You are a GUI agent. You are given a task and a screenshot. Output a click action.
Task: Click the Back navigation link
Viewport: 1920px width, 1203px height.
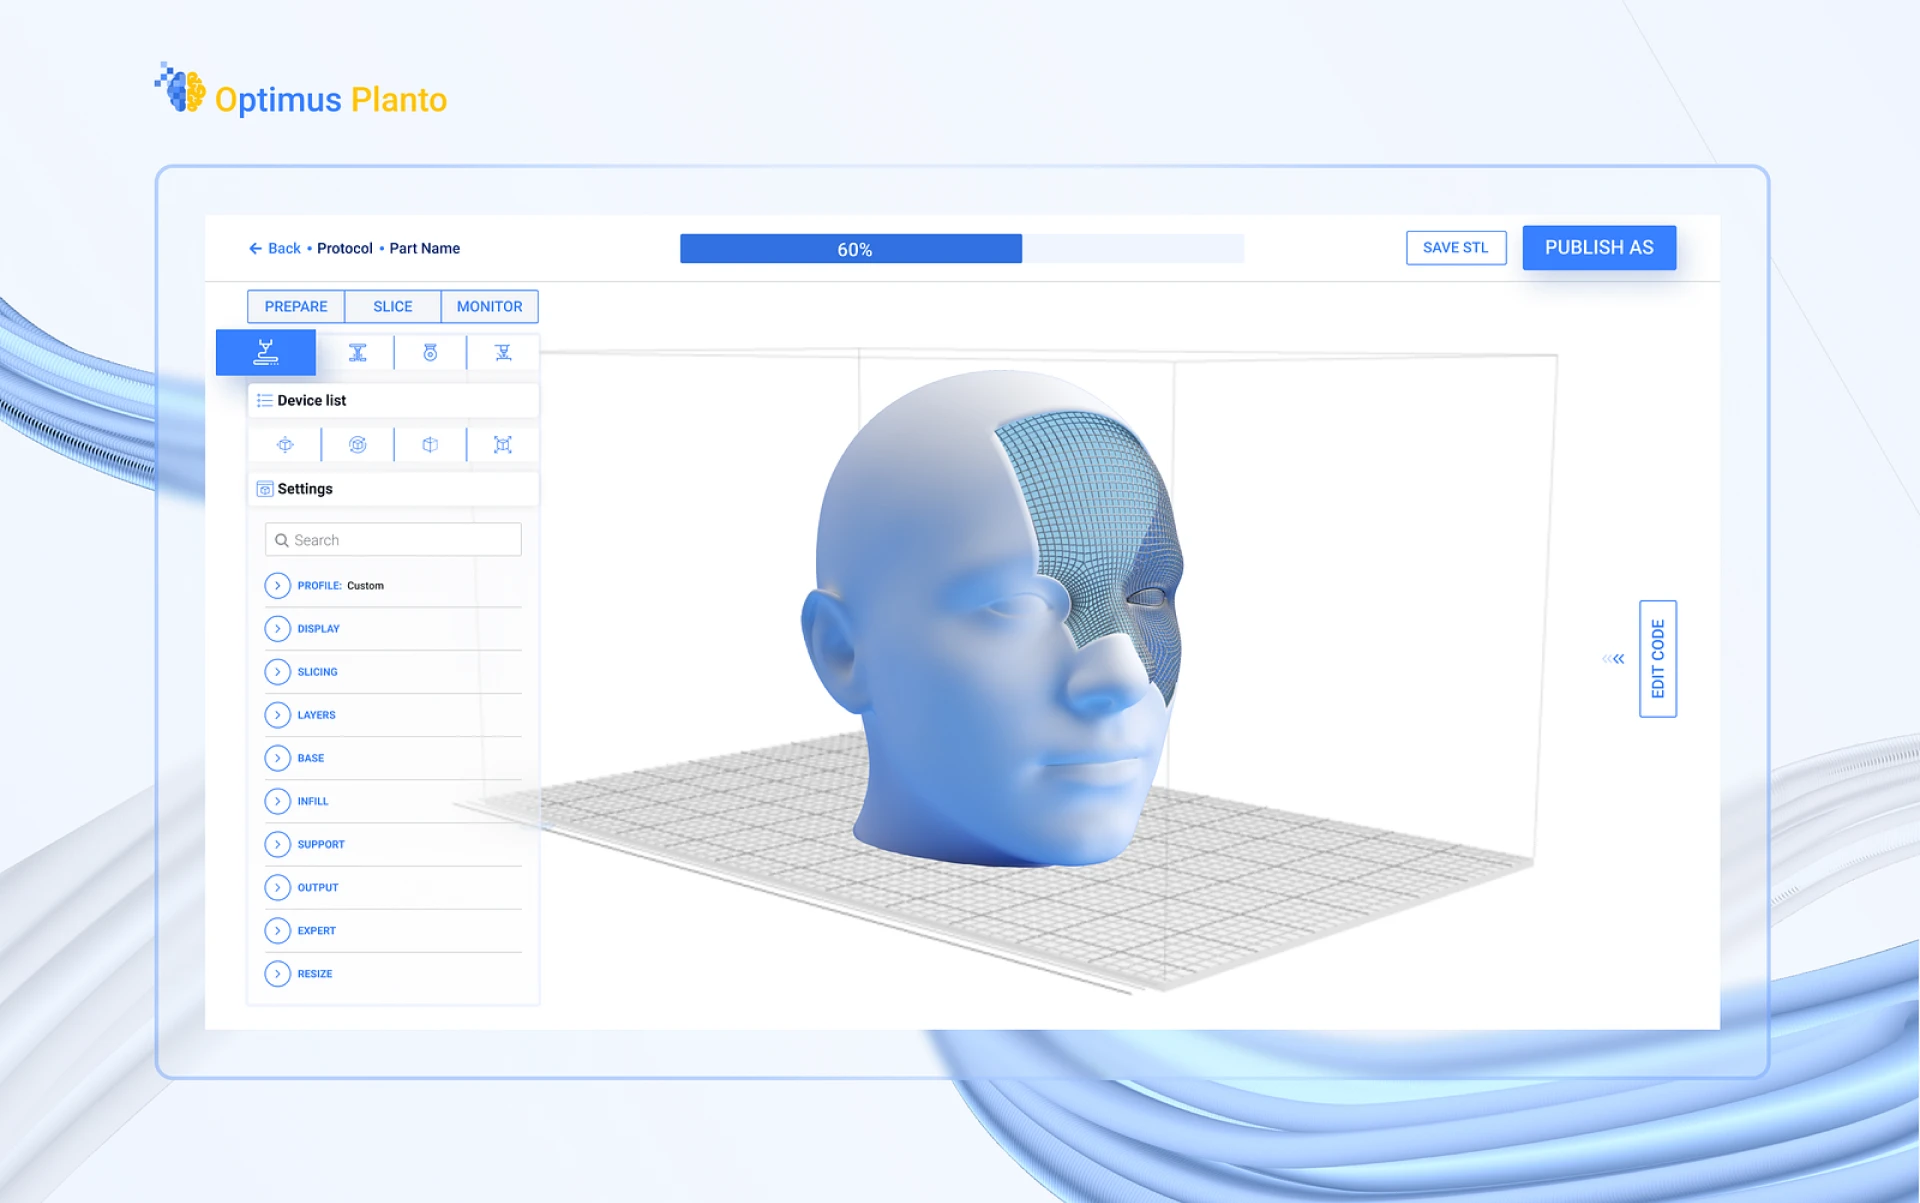pos(274,248)
